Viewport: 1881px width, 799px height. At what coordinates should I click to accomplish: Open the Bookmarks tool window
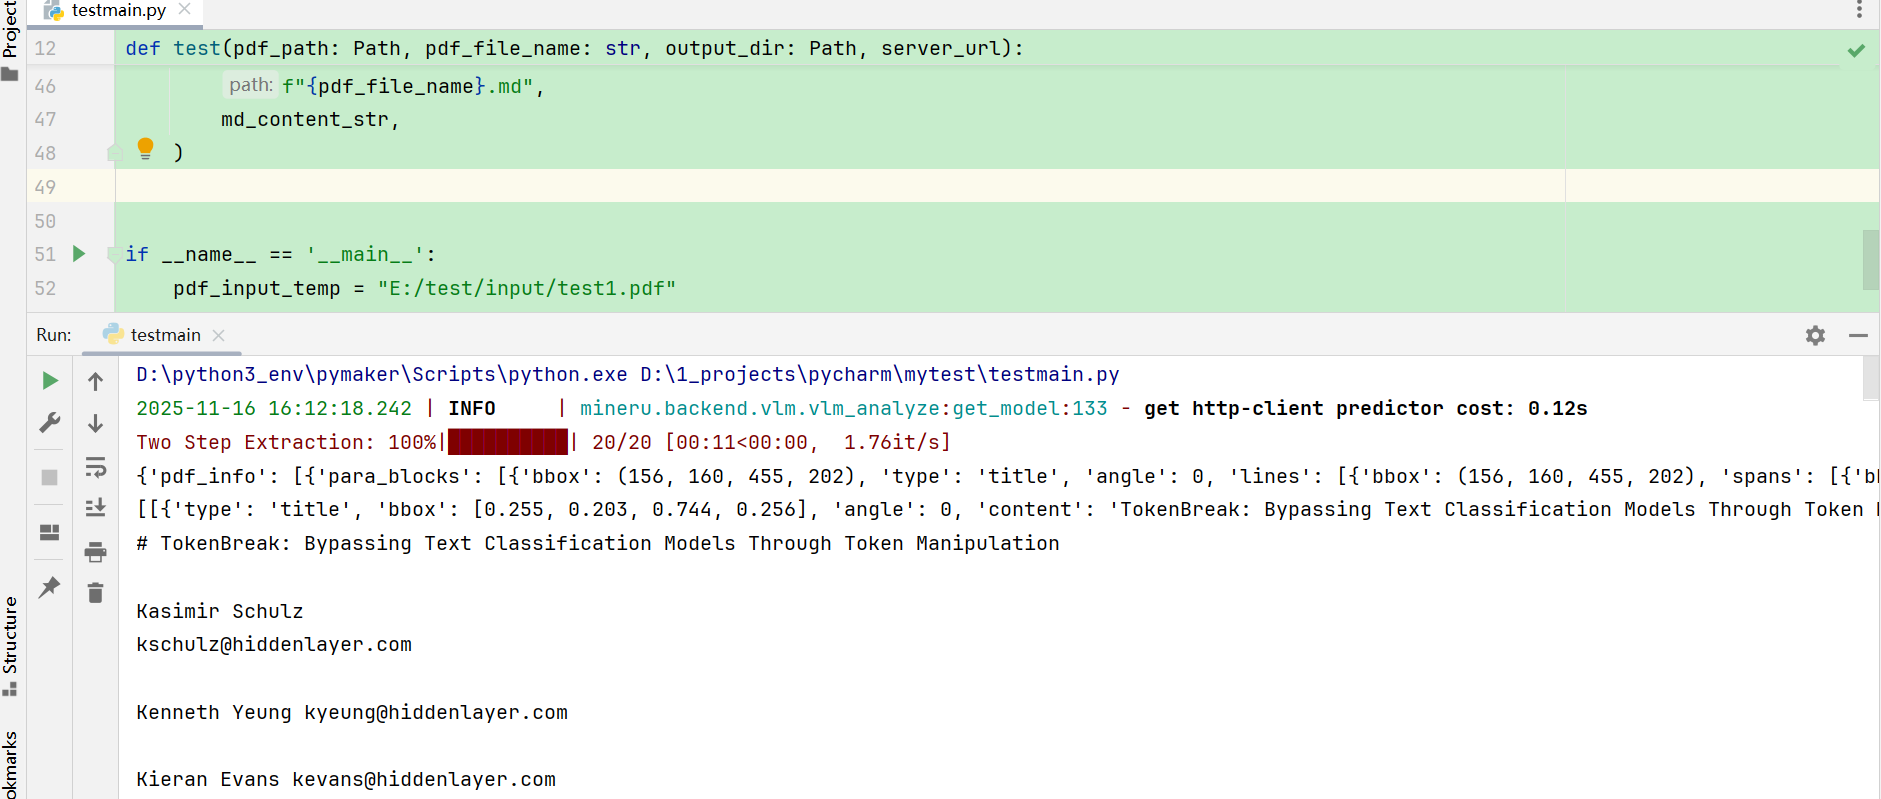point(10,765)
